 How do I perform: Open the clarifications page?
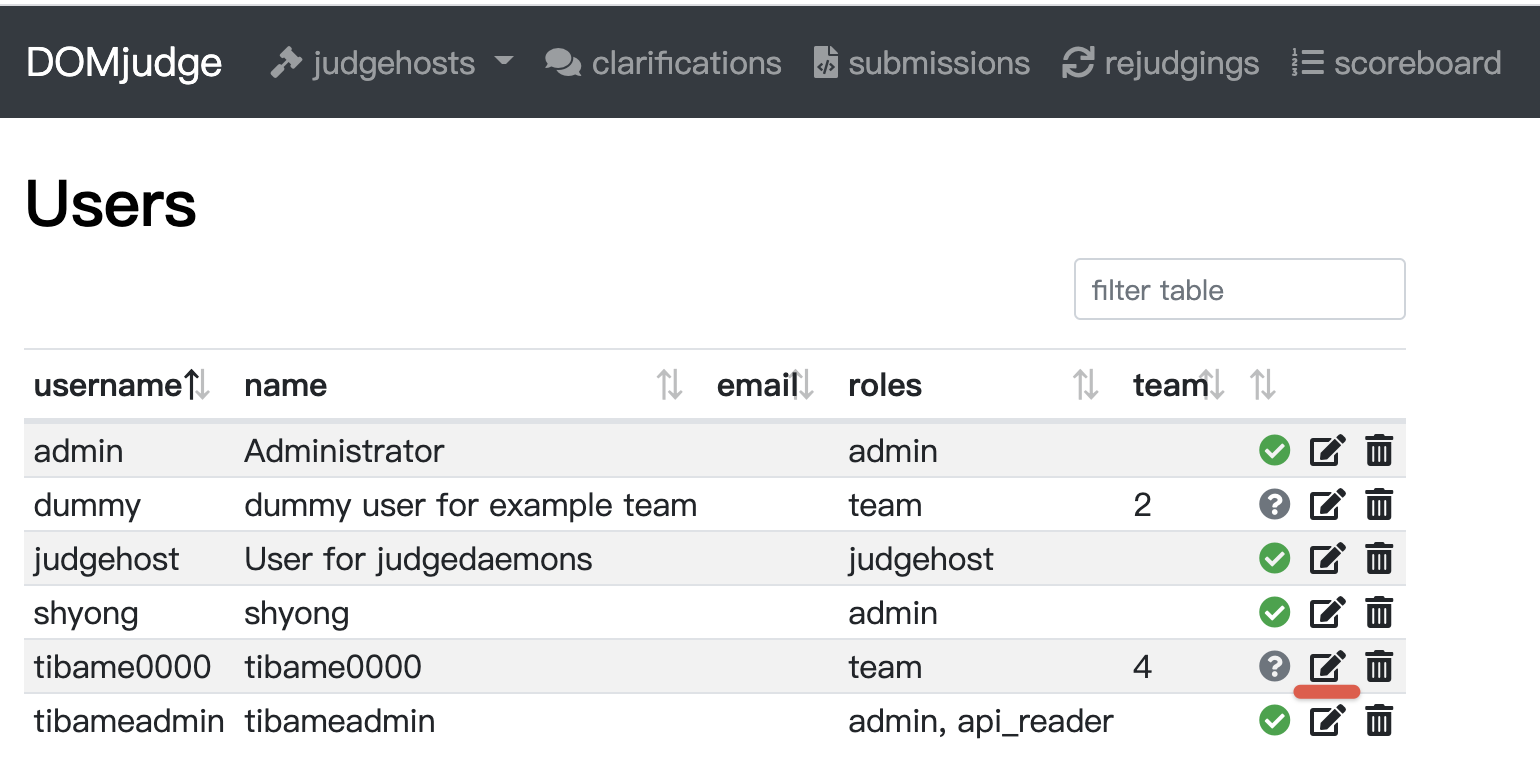663,63
